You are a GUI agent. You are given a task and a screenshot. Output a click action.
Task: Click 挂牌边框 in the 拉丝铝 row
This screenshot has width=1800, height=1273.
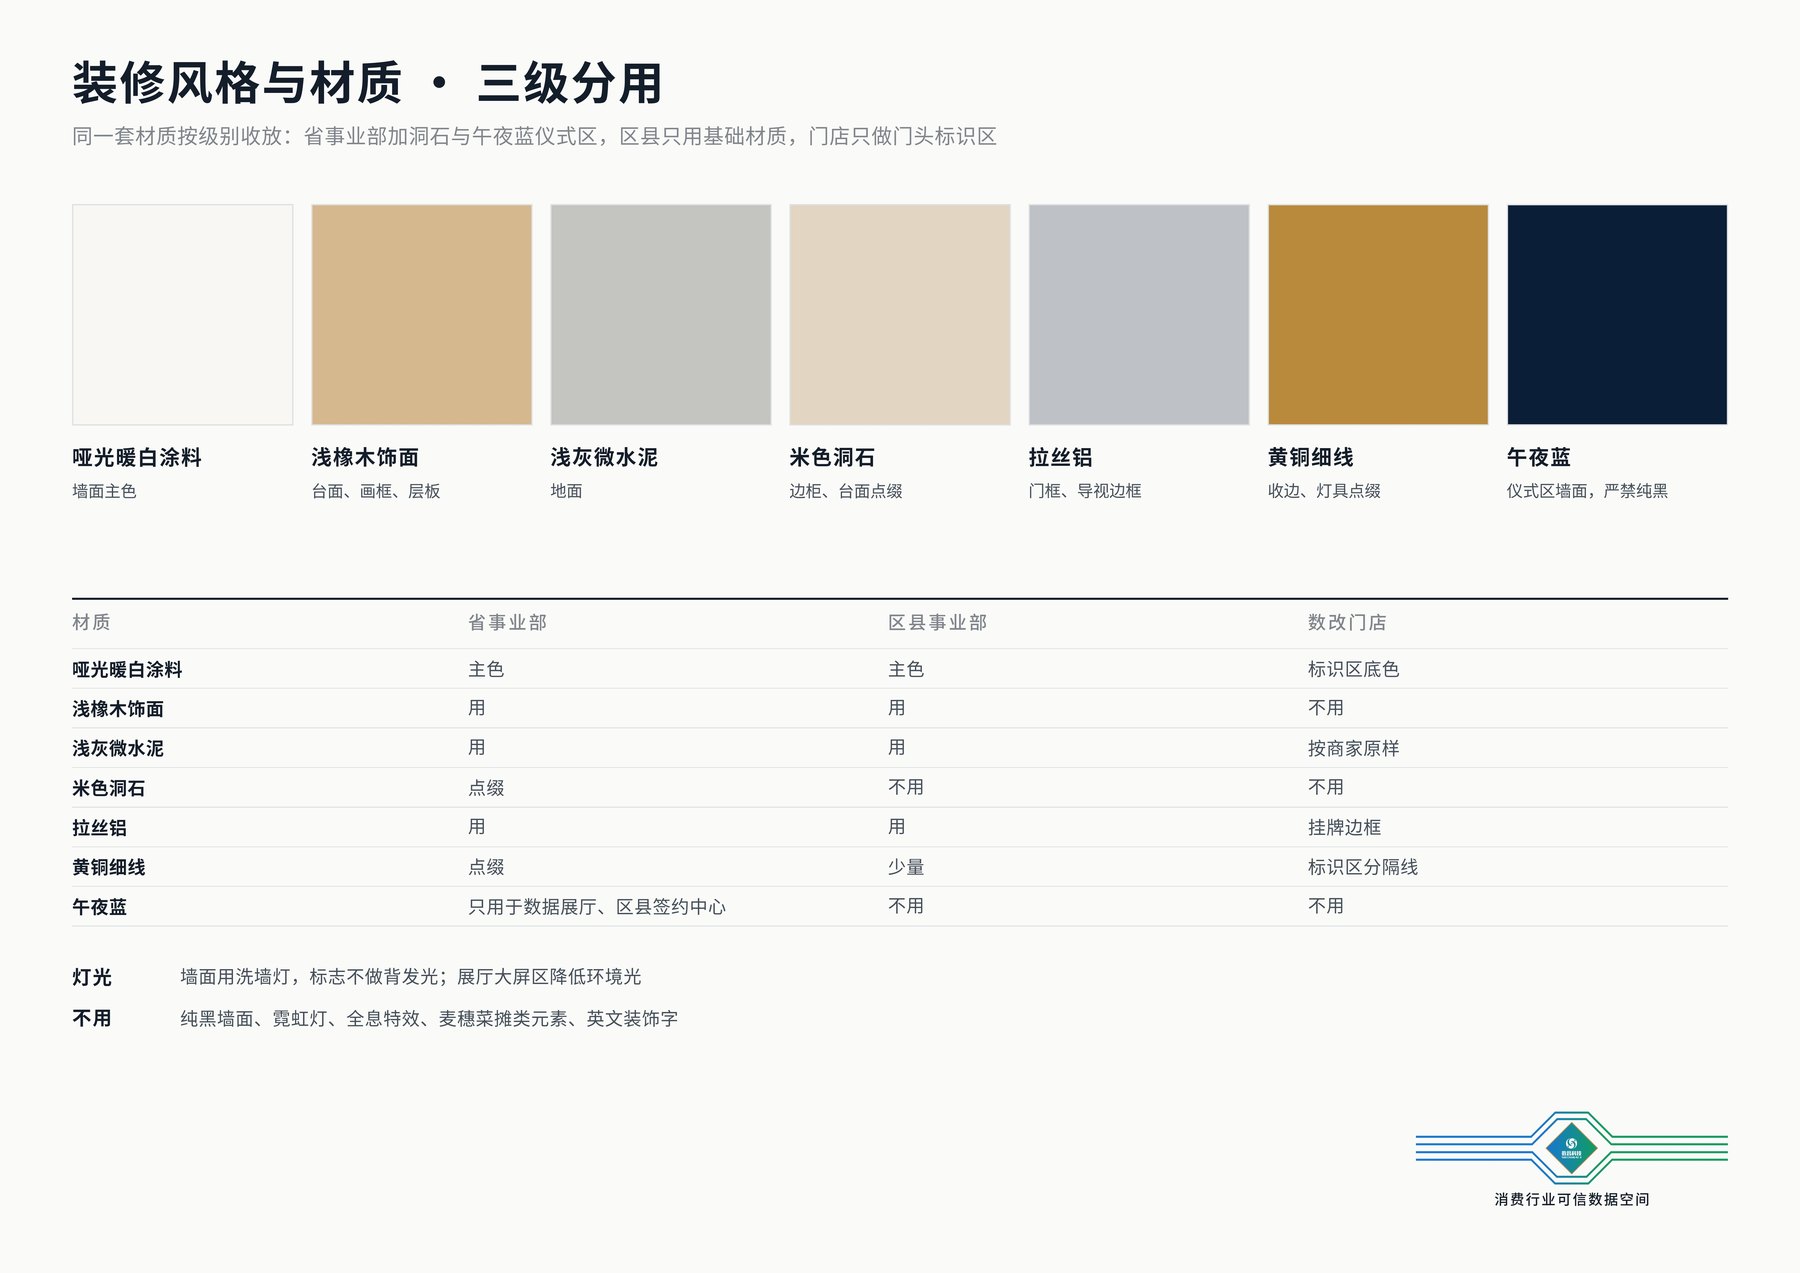1344,827
